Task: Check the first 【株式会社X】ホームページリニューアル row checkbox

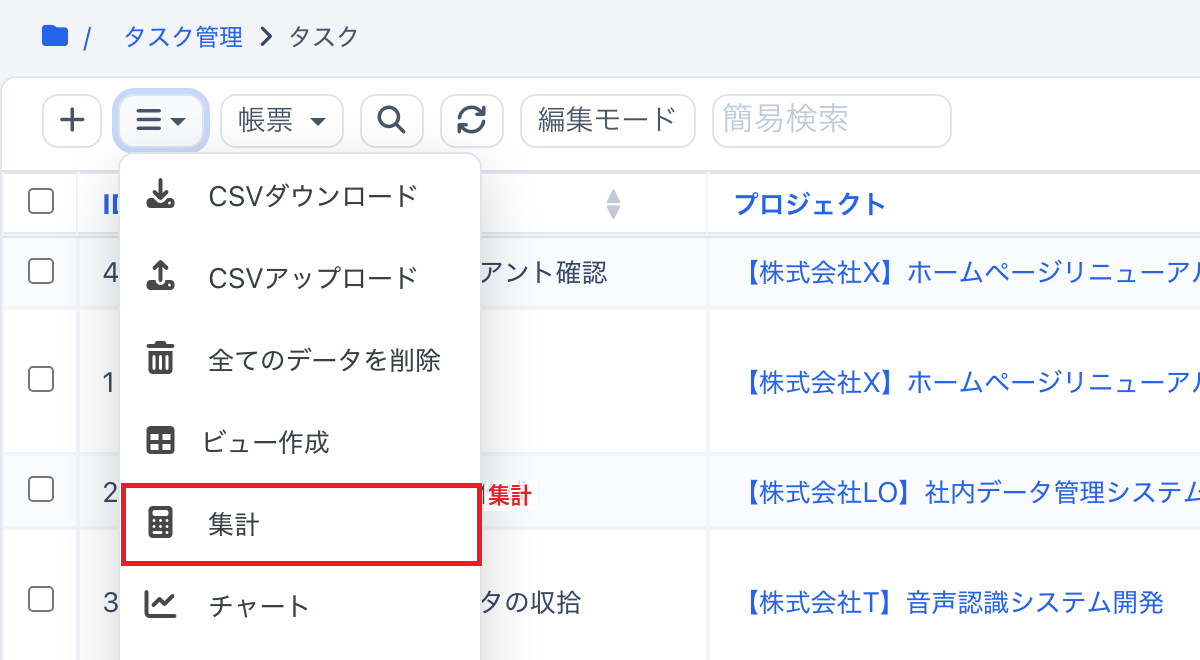Action: [x=41, y=271]
